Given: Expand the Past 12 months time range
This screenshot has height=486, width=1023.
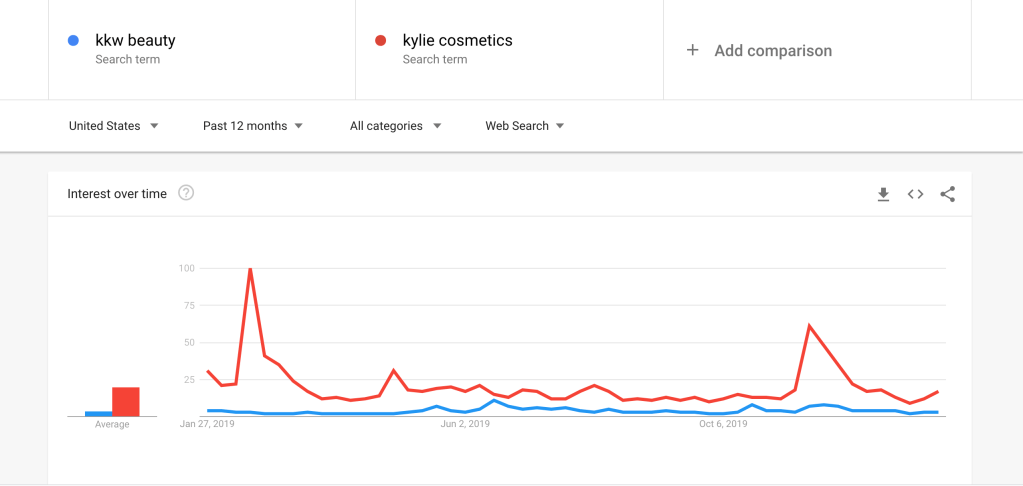Looking at the screenshot, I should 253,126.
